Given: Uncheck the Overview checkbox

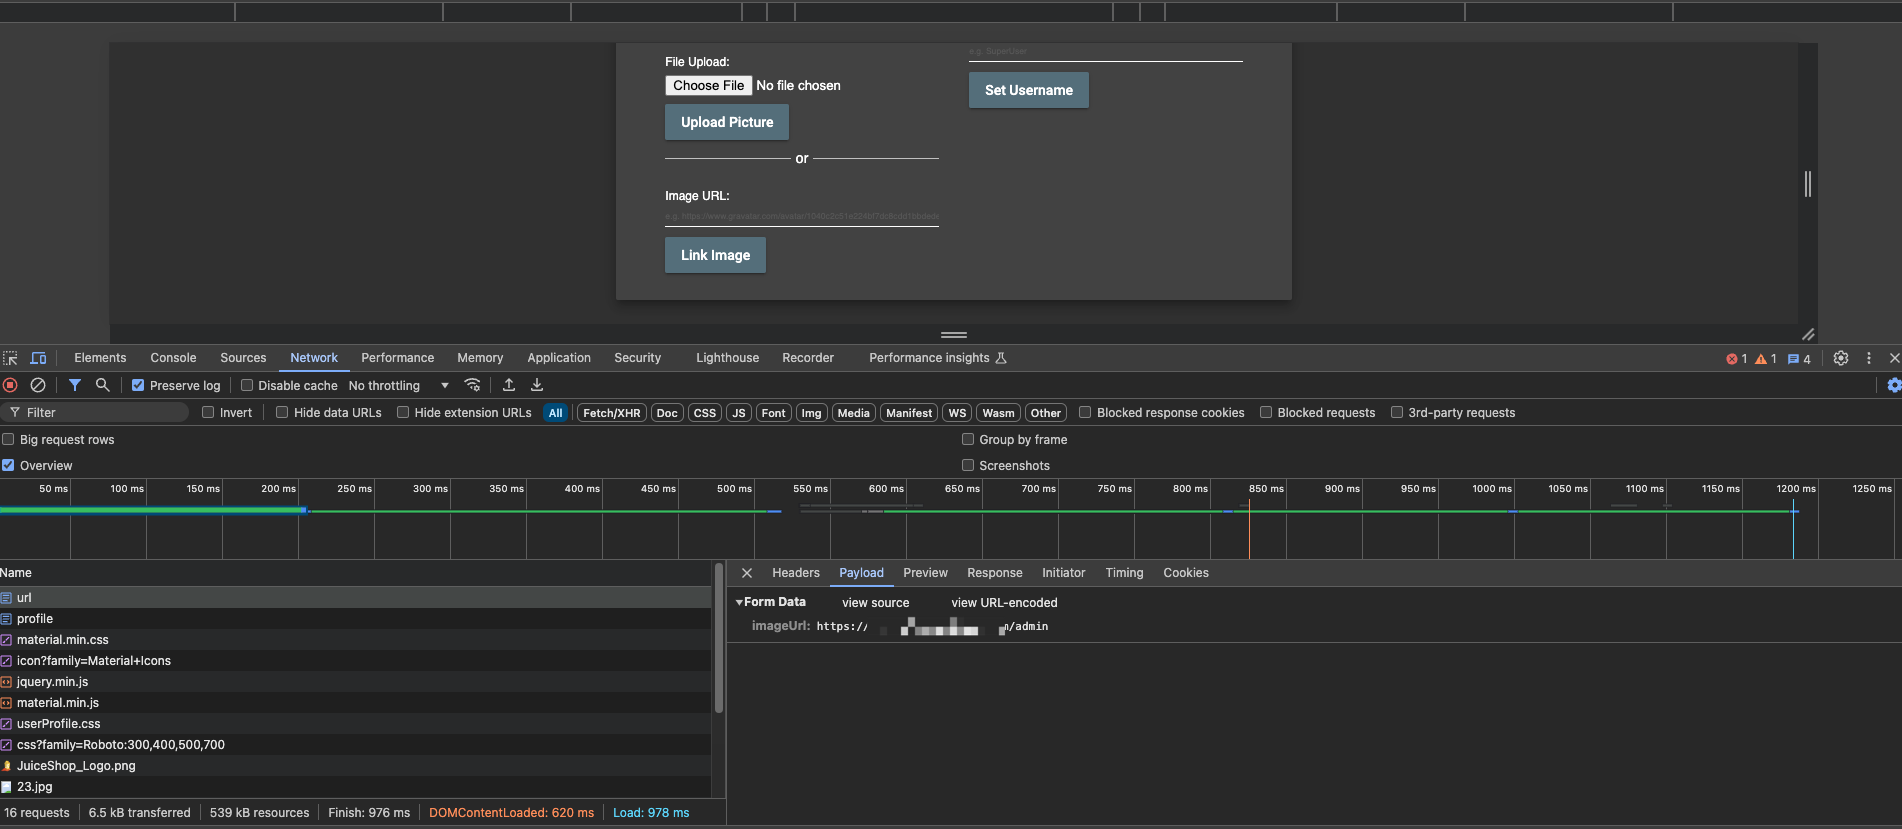Looking at the screenshot, I should (8, 466).
